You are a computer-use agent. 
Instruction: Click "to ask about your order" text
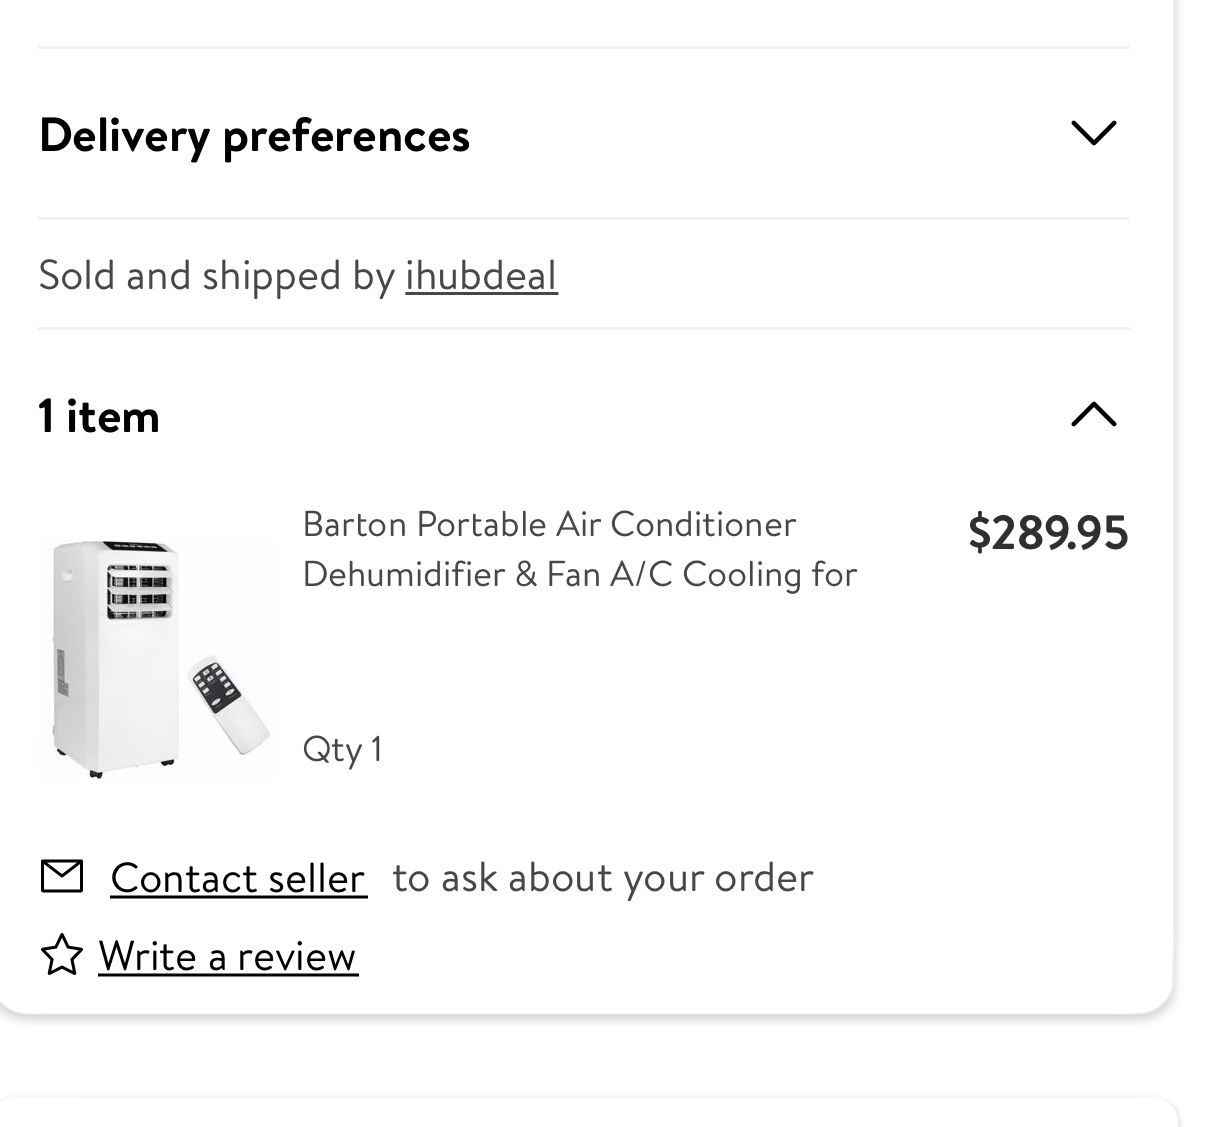[602, 878]
